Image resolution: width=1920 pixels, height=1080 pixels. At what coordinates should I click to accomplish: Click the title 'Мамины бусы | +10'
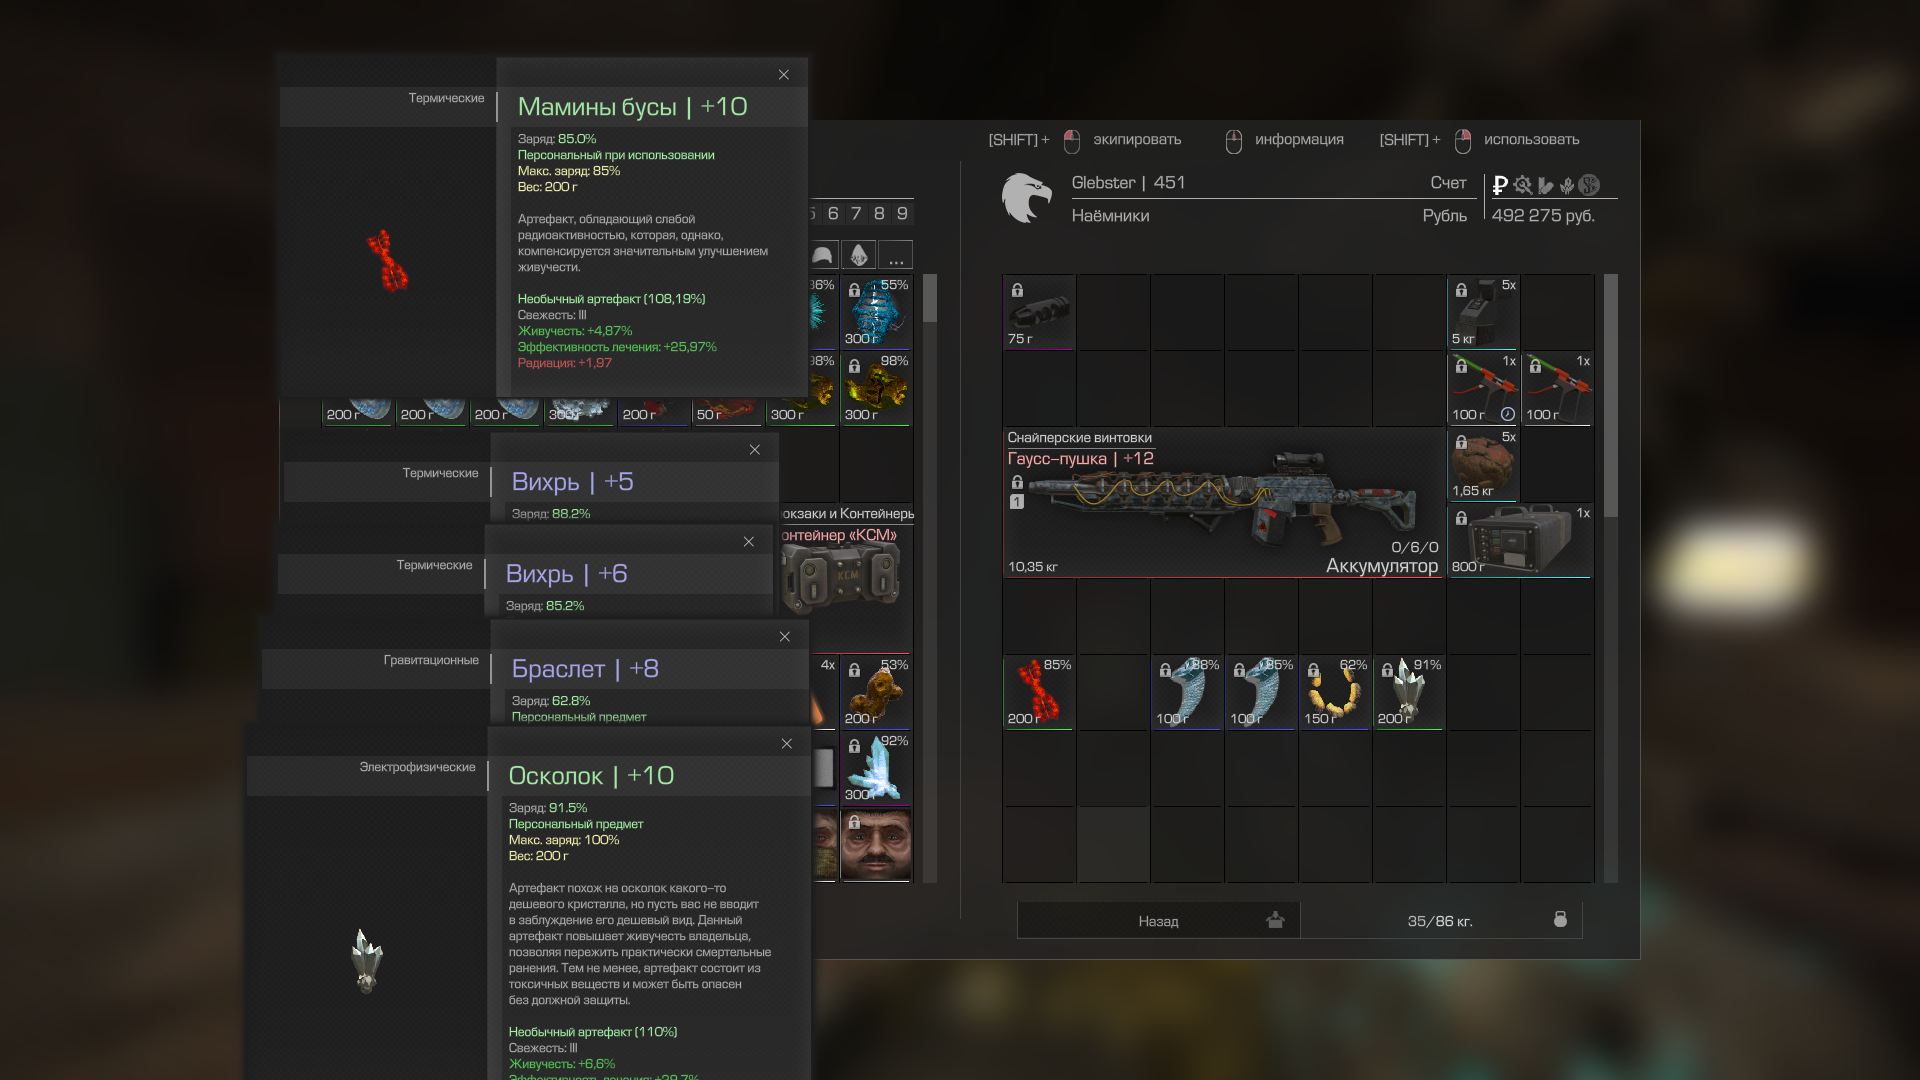[x=632, y=107]
